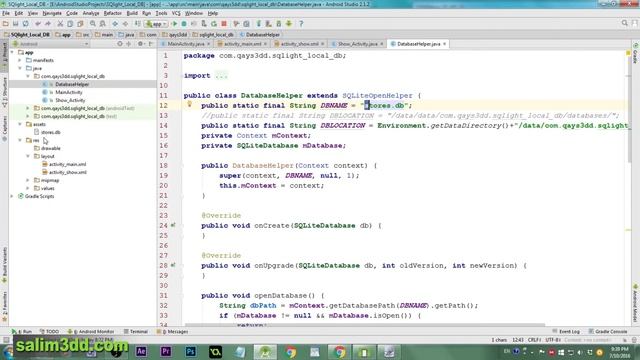
Task: Close the DatabaseHelper.java tab
Action: click(444, 44)
